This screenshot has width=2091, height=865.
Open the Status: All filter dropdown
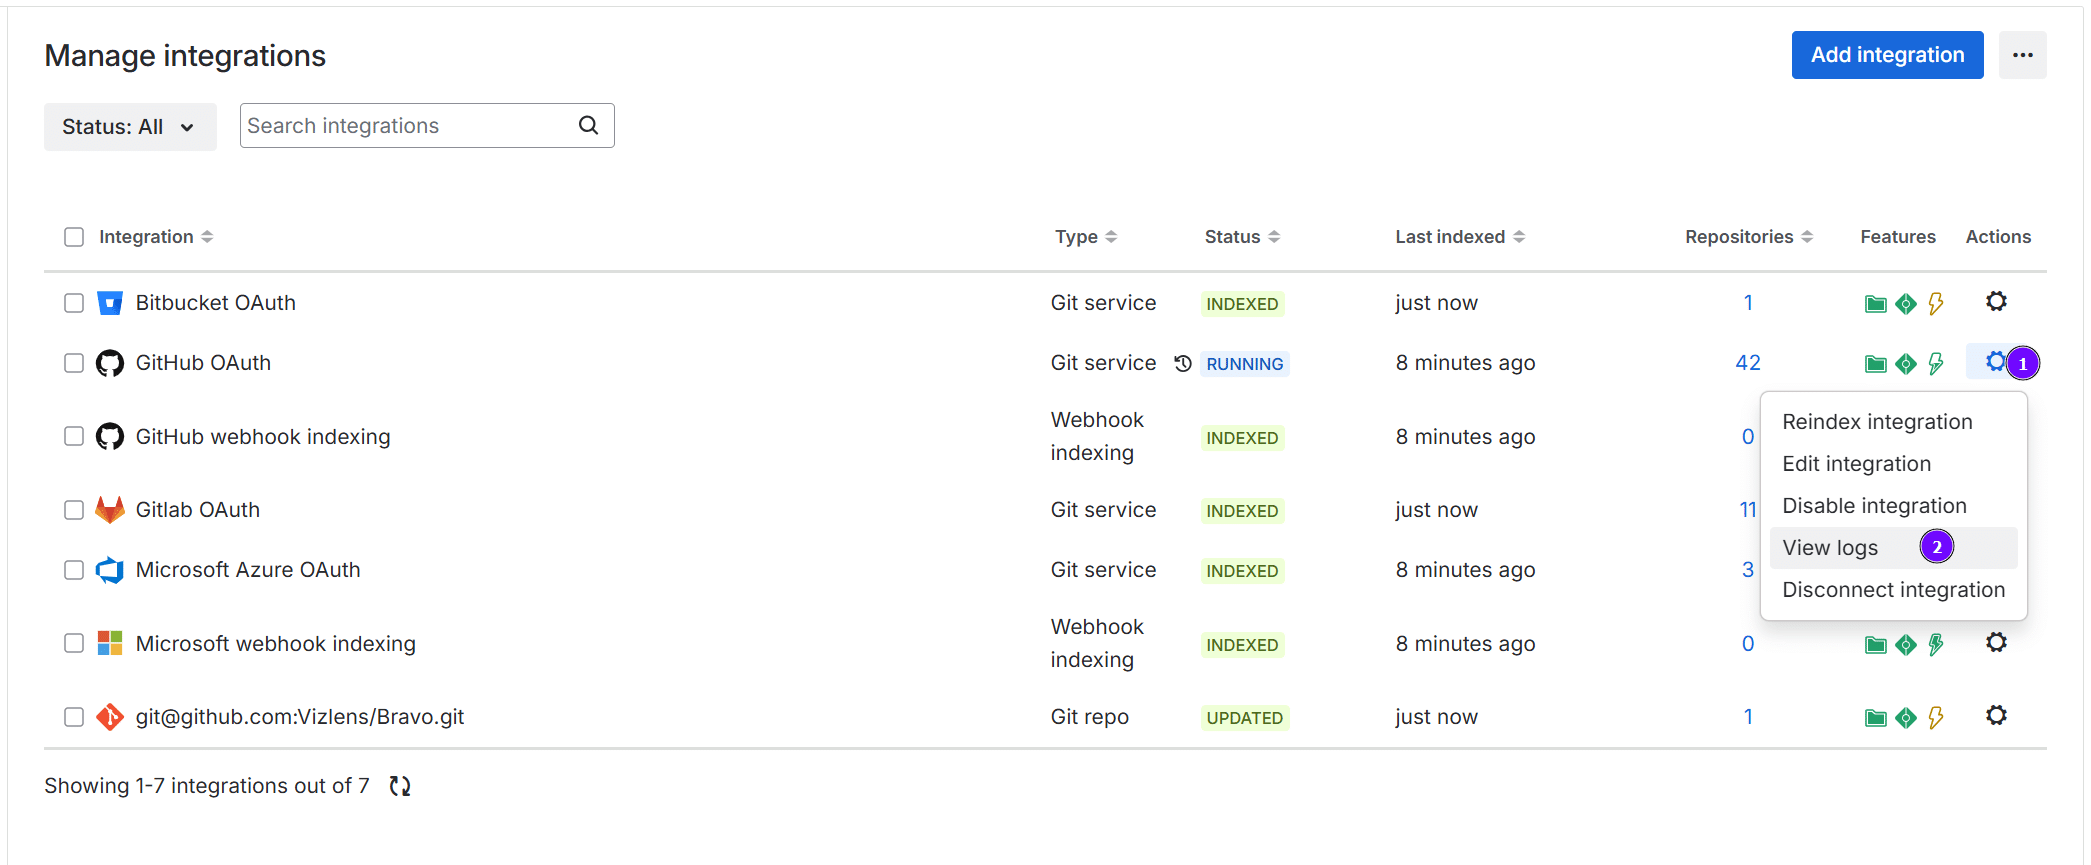[130, 127]
